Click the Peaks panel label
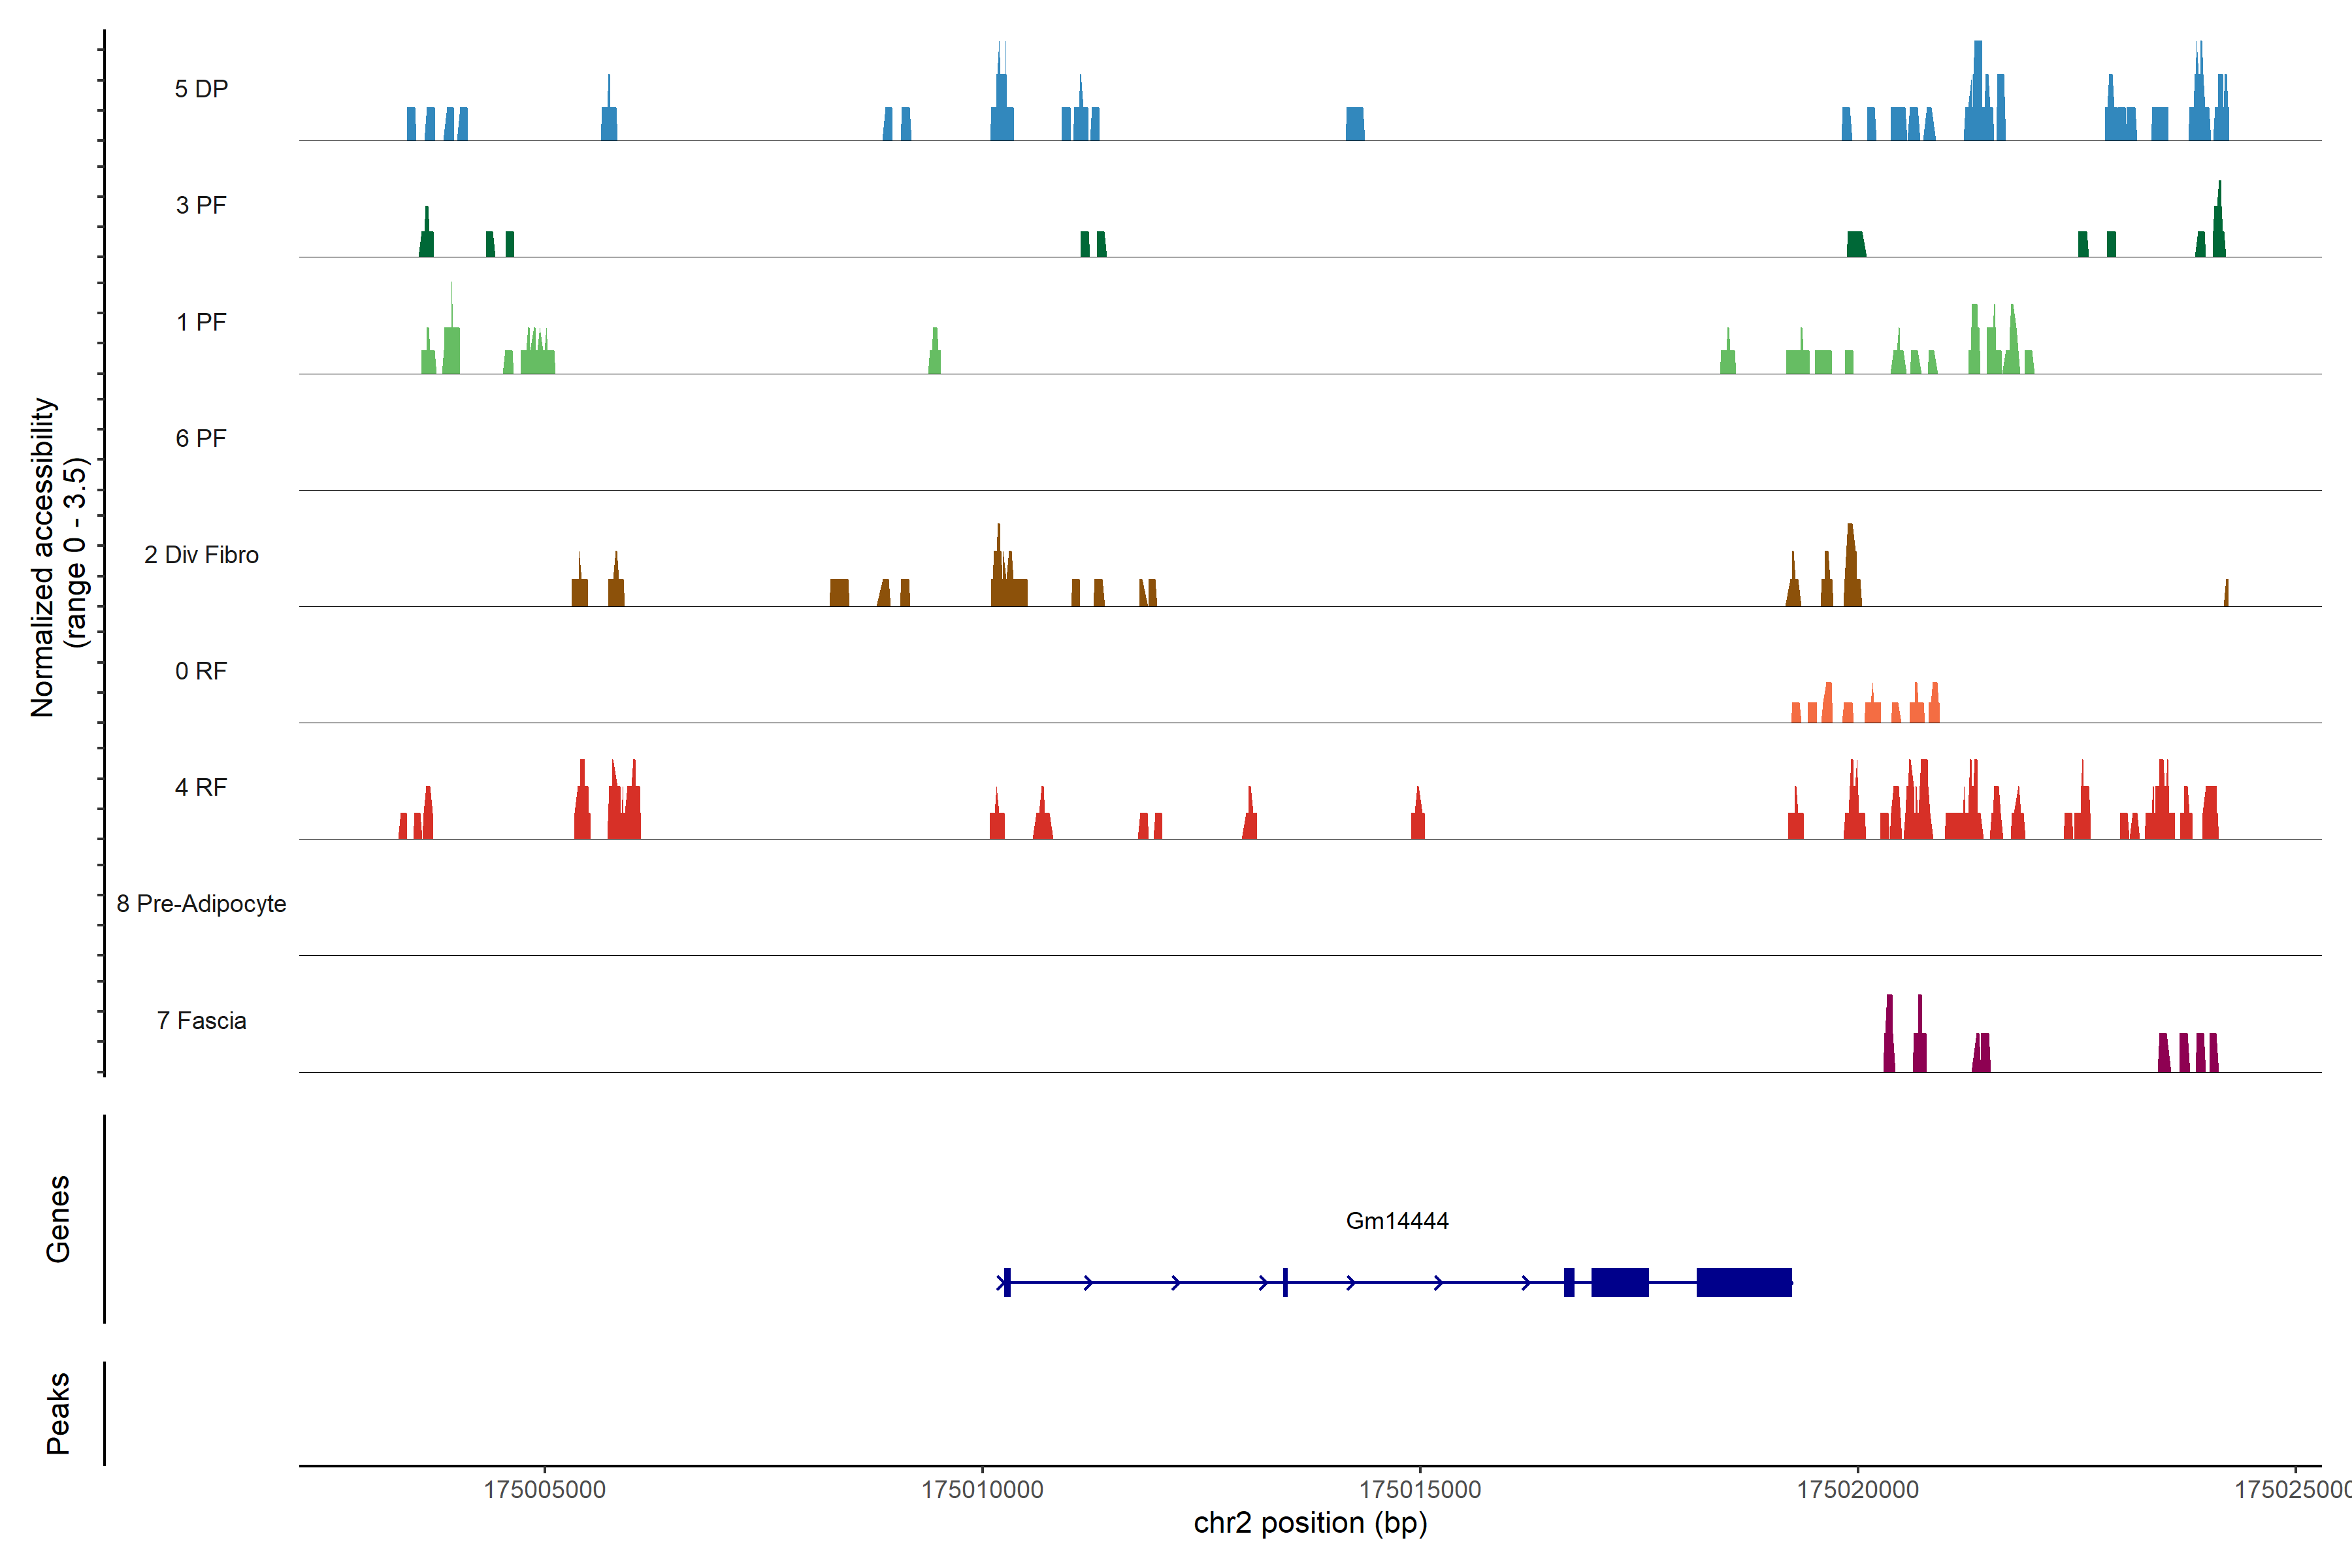 click(58, 1412)
